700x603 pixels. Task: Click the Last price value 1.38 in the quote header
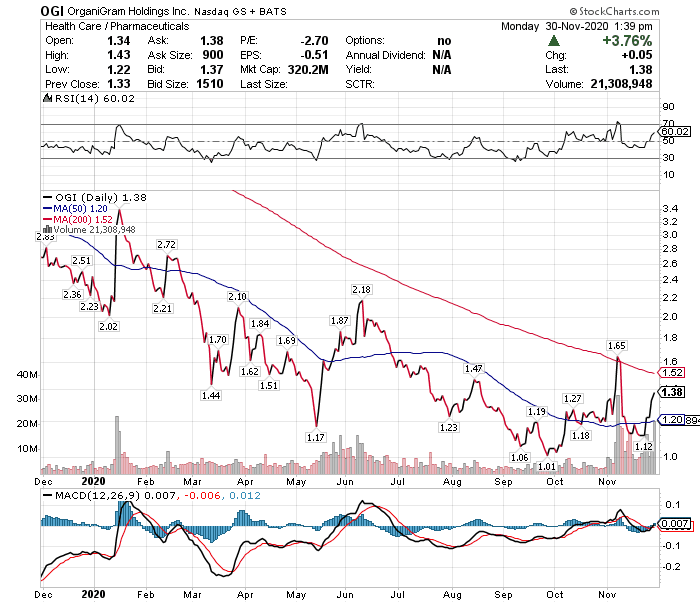pyautogui.click(x=641, y=70)
